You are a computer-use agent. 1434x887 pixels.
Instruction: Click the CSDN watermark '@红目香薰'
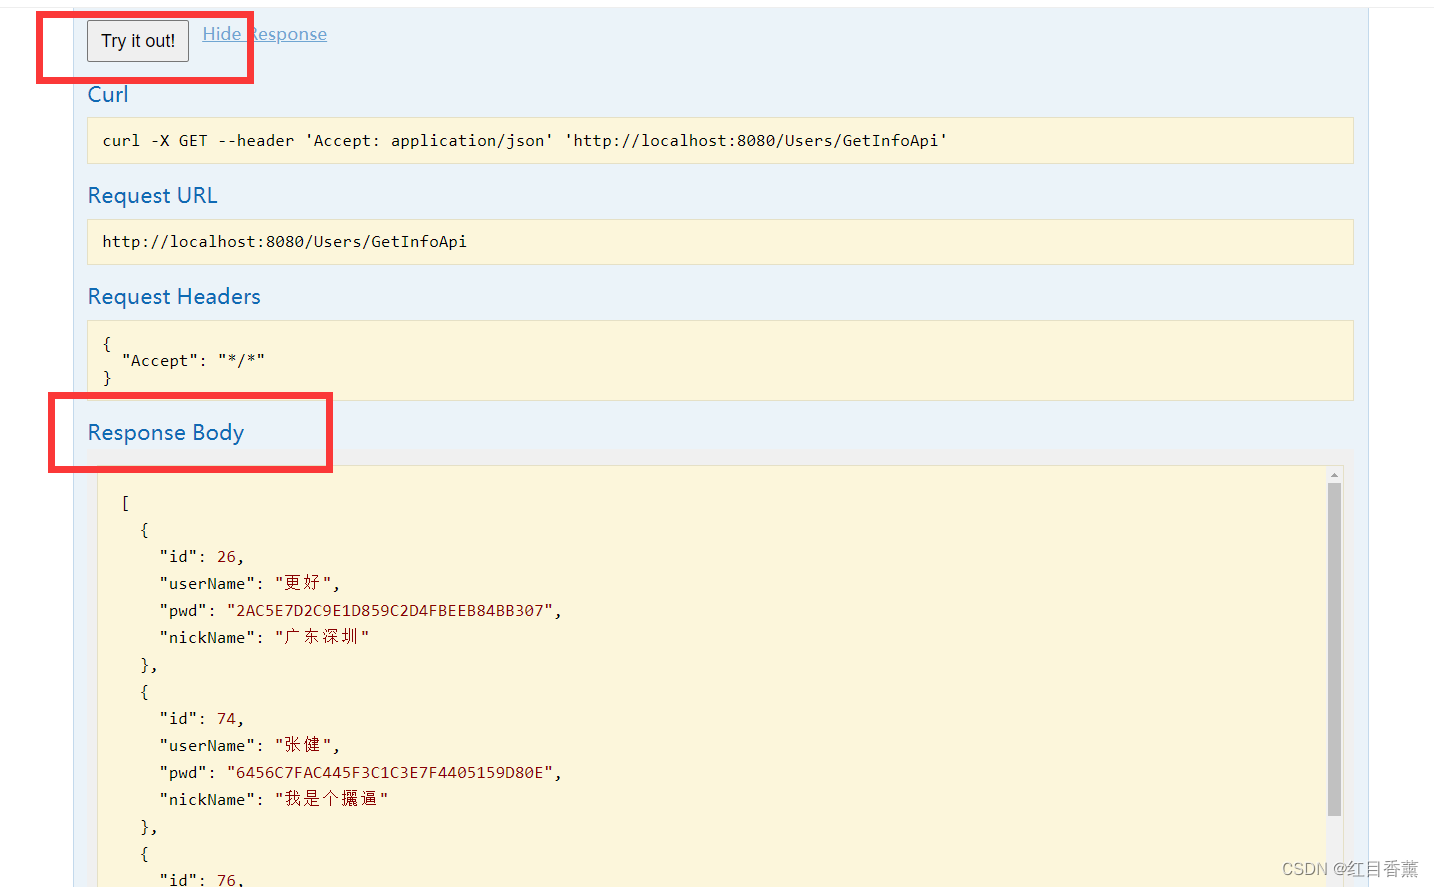coord(1349,869)
